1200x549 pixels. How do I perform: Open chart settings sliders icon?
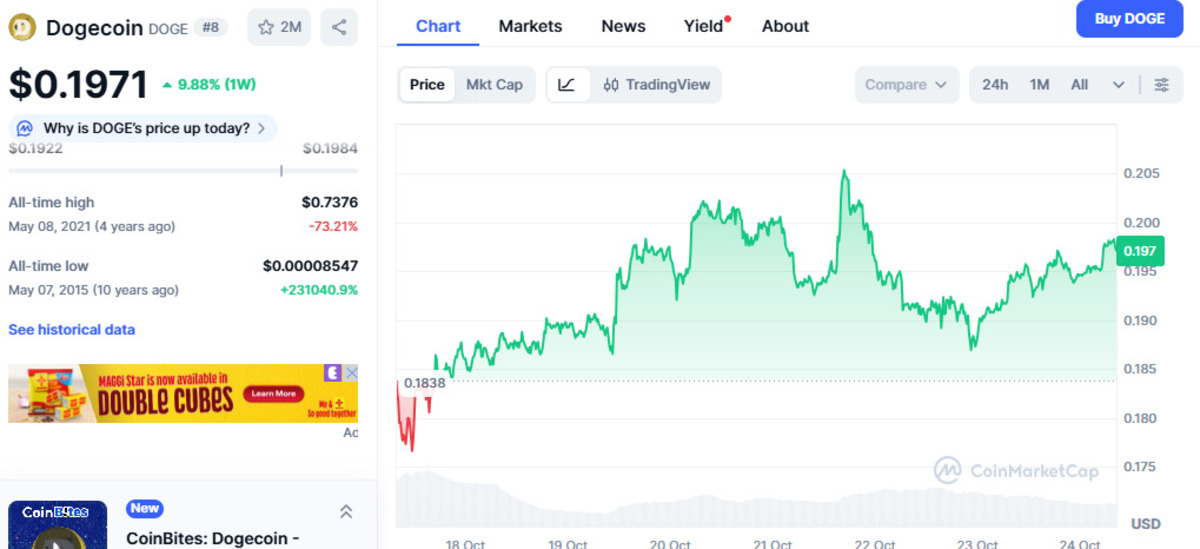[1161, 85]
